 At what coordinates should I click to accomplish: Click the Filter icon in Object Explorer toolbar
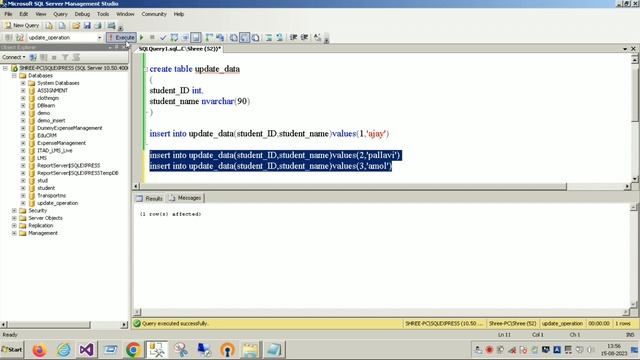click(x=65, y=57)
